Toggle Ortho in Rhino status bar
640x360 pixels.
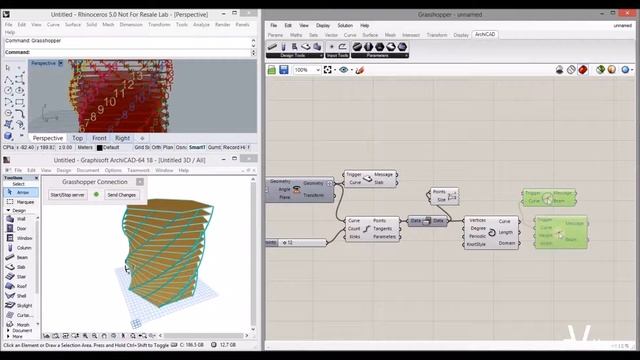[156, 147]
